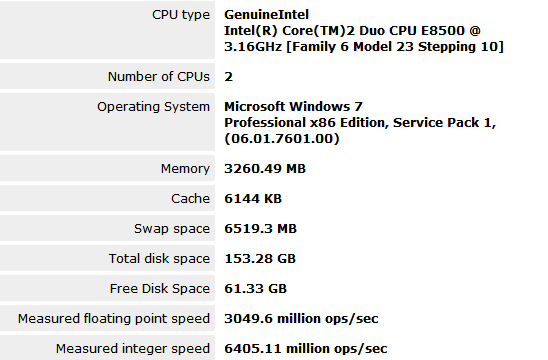Click the 6405.11 million ops/sec value
The image size is (548, 360).
pyautogui.click(x=306, y=349)
